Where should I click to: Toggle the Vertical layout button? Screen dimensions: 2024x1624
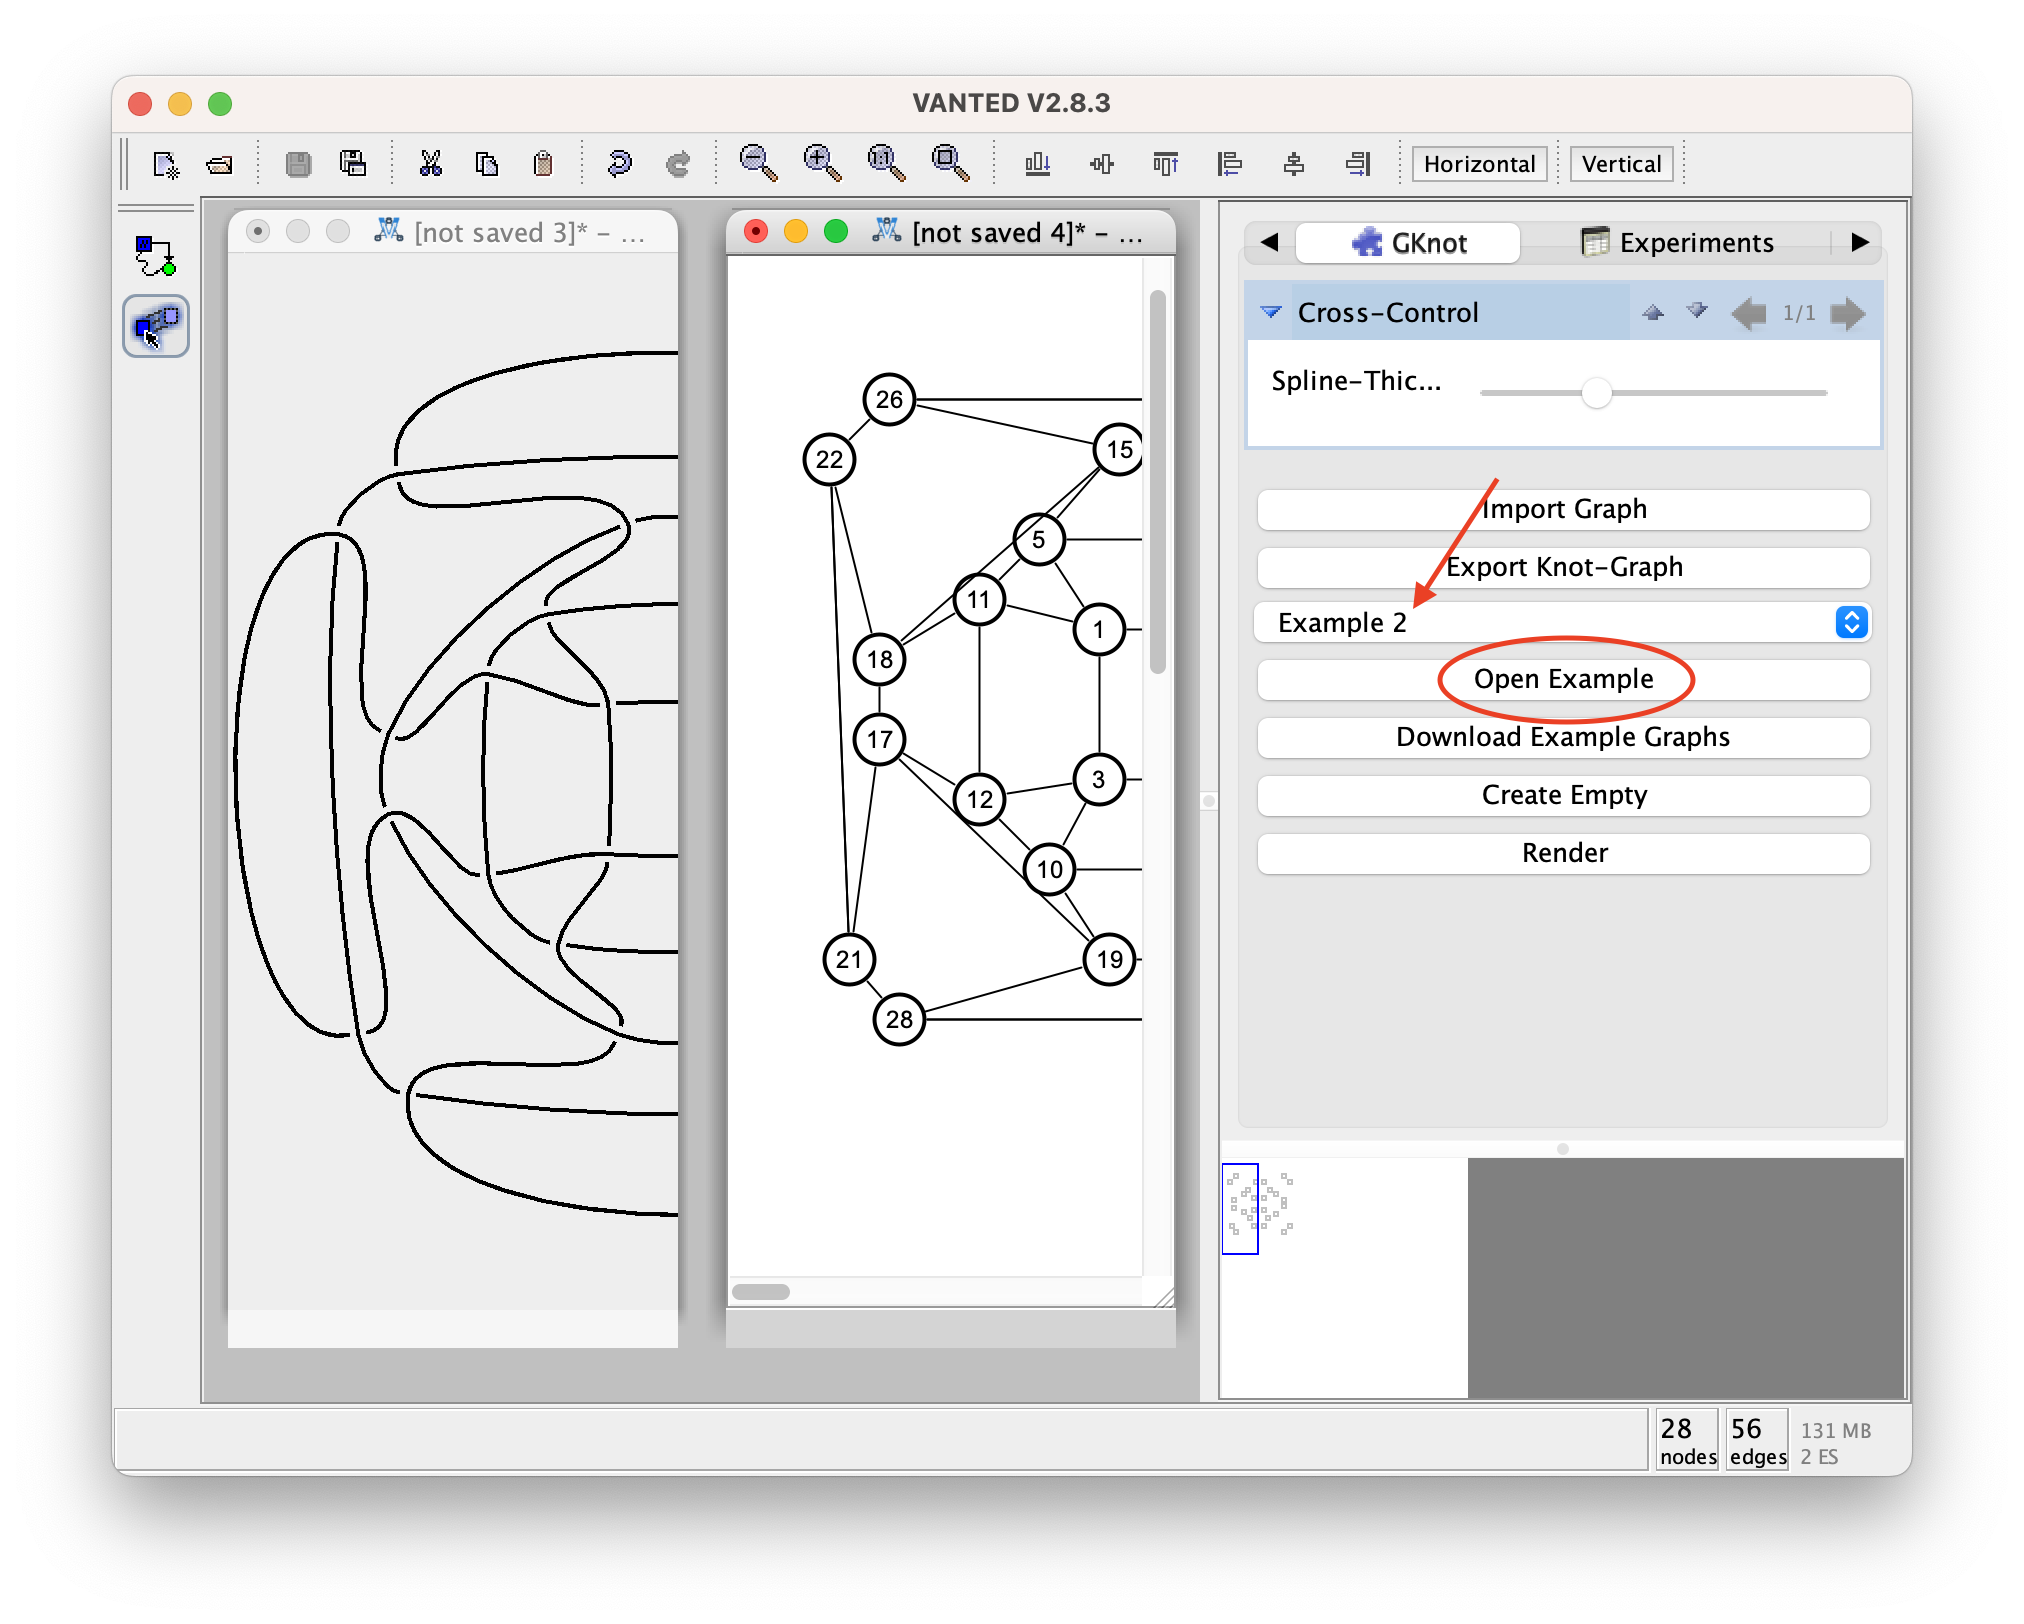point(1621,164)
